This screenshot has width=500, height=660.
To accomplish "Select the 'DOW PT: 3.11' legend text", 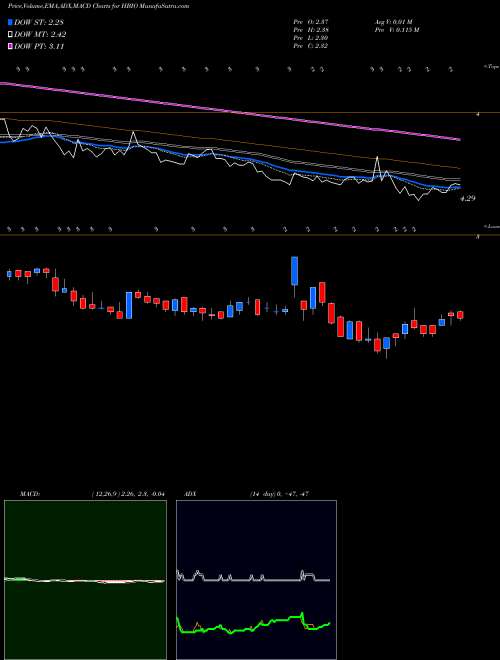I will click(39, 47).
